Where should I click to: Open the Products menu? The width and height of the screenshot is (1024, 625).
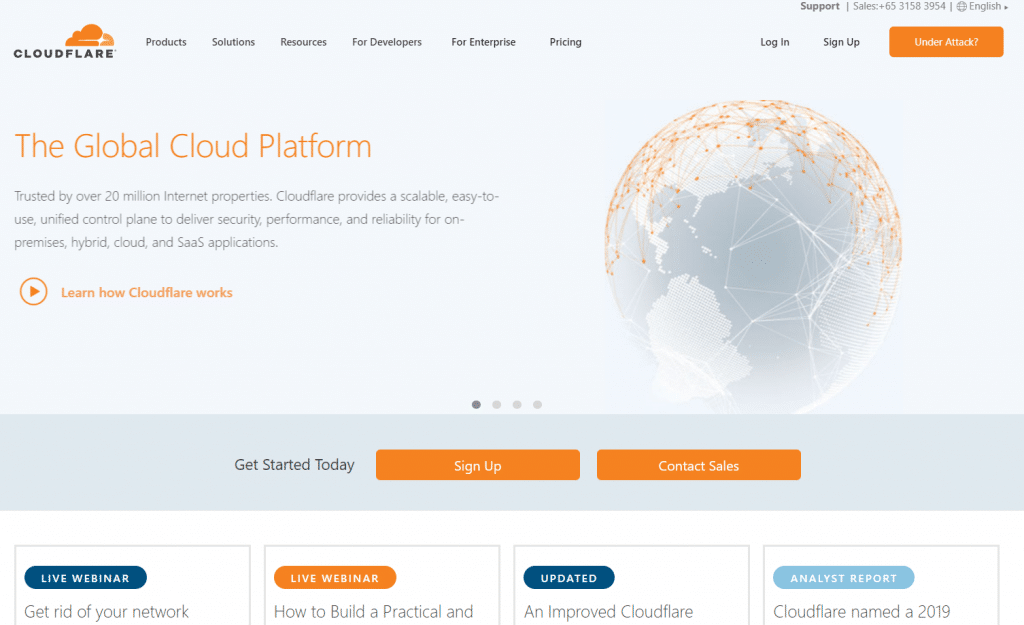(166, 42)
